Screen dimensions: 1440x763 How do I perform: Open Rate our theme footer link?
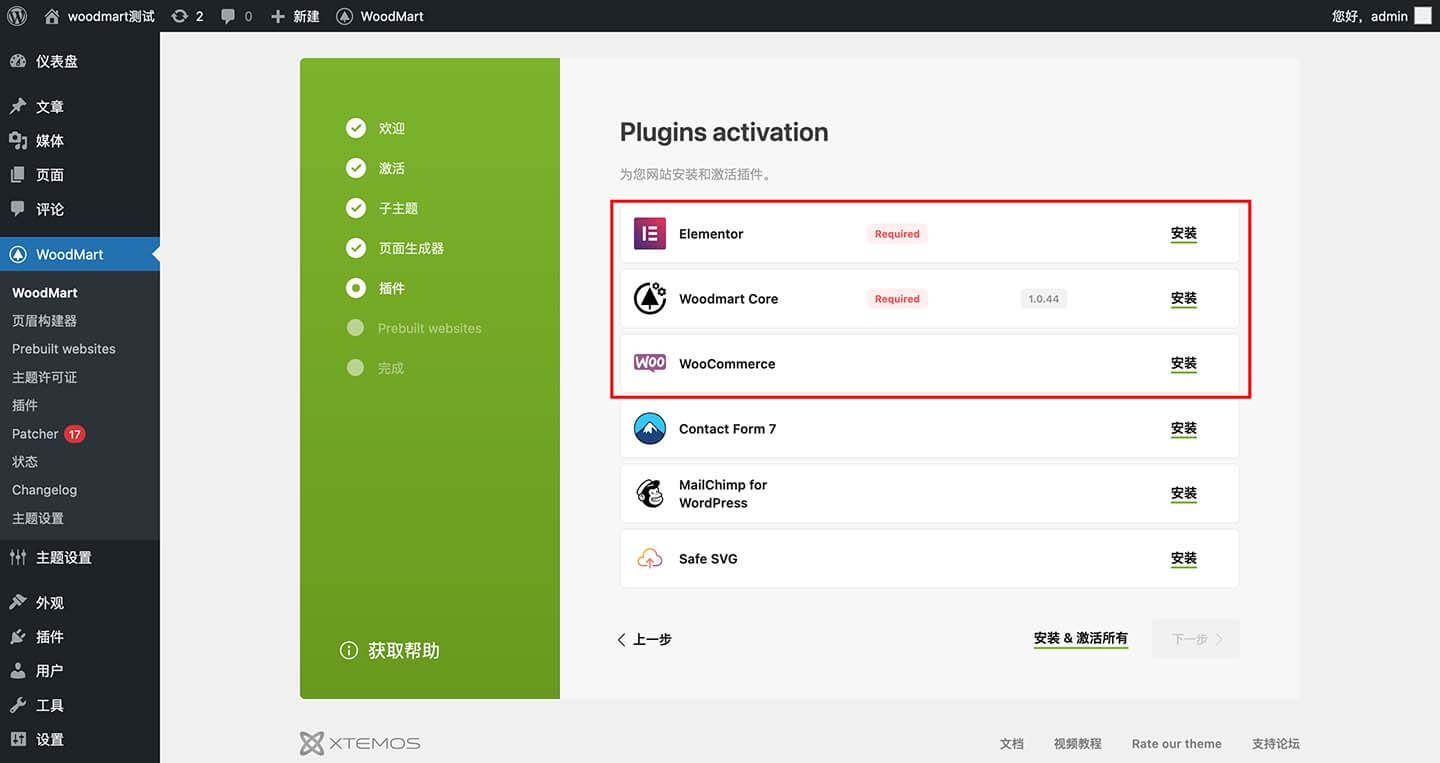1177,744
